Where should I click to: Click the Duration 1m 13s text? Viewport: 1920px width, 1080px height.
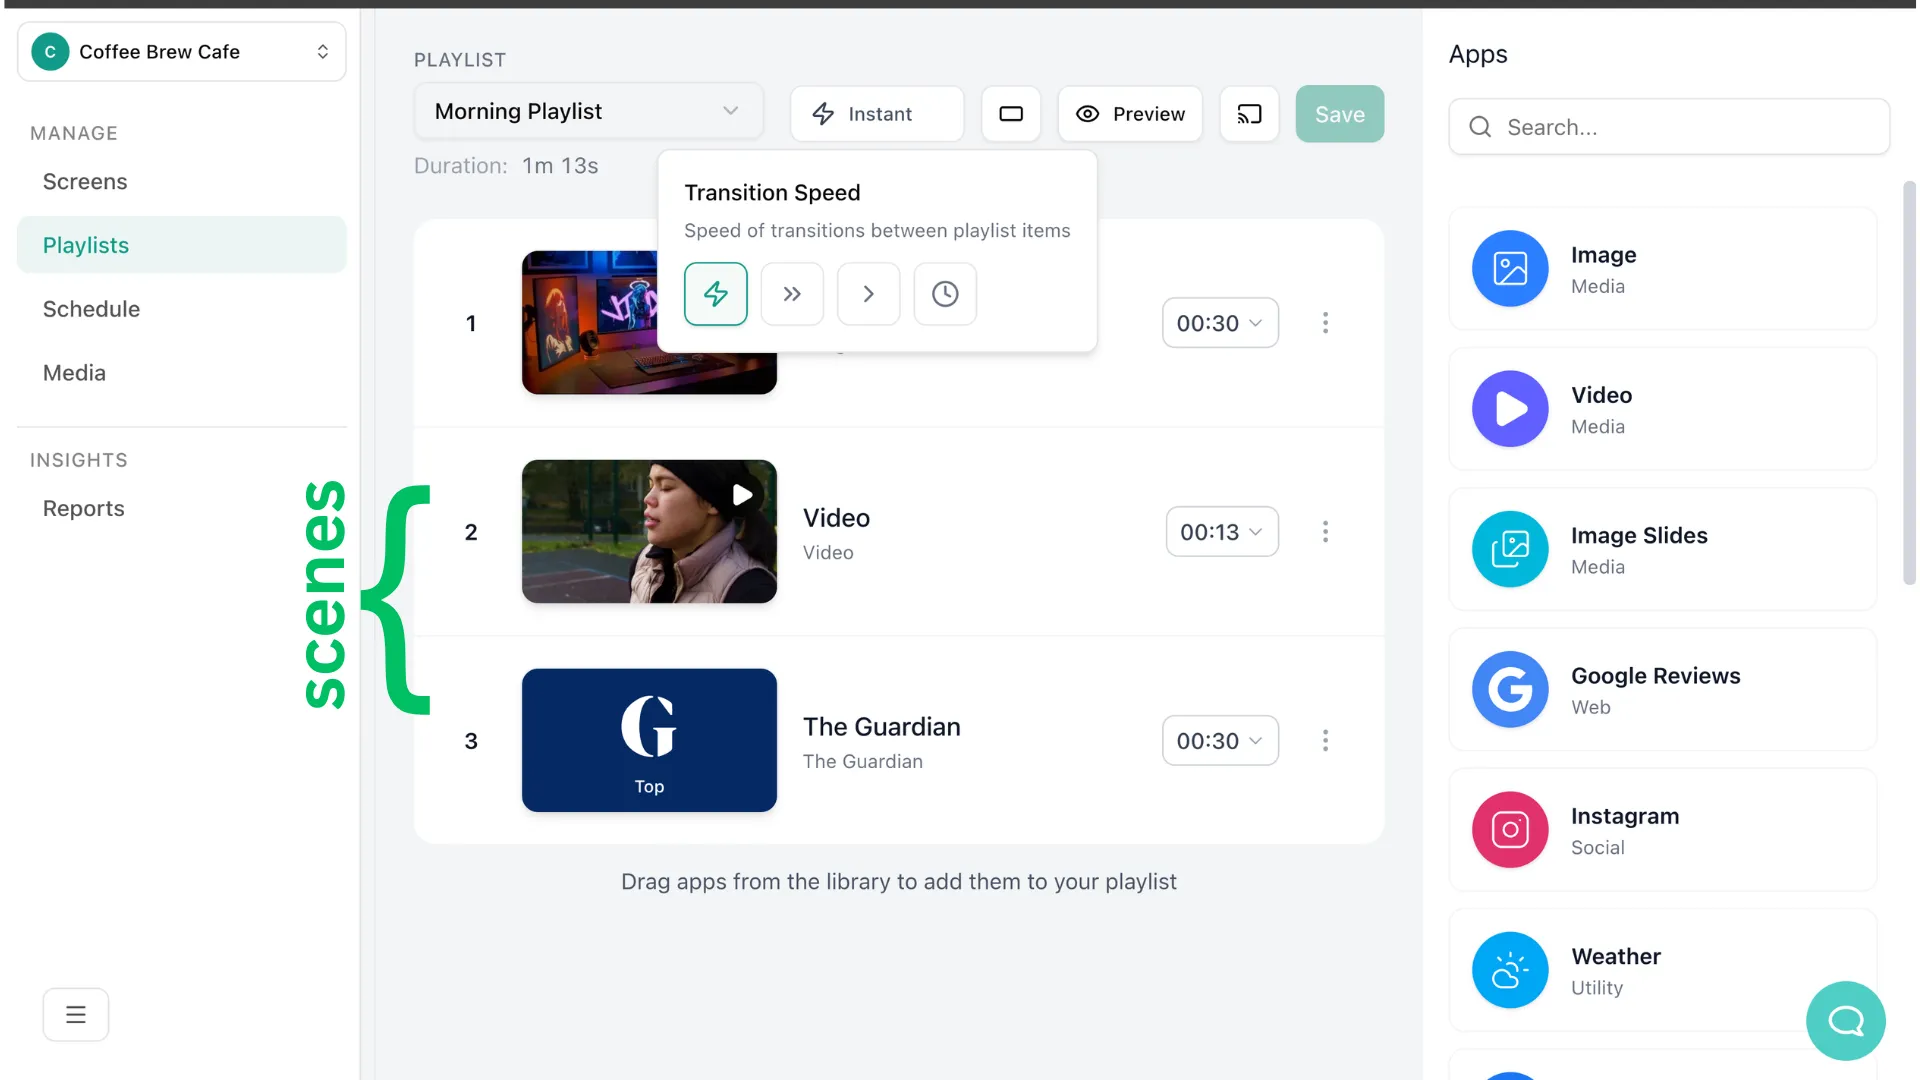tap(506, 166)
